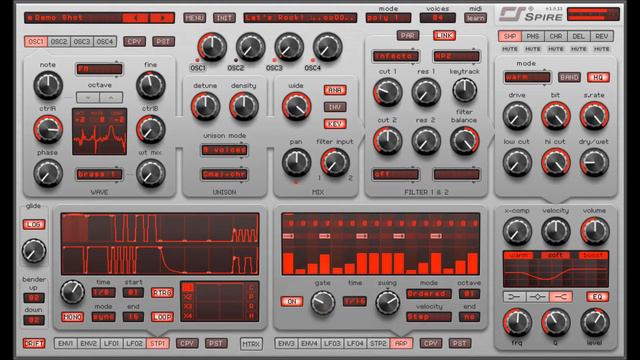The image size is (640, 360).
Task: Open the infecto filter type dropdown
Action: (395, 56)
